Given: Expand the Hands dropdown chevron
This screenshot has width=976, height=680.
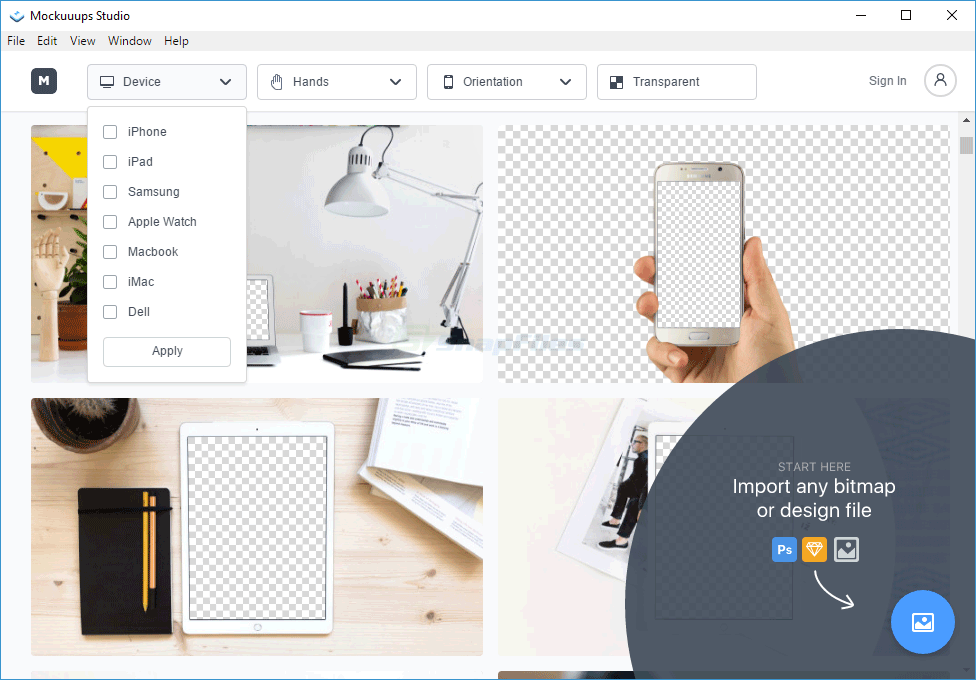Looking at the screenshot, I should (395, 82).
